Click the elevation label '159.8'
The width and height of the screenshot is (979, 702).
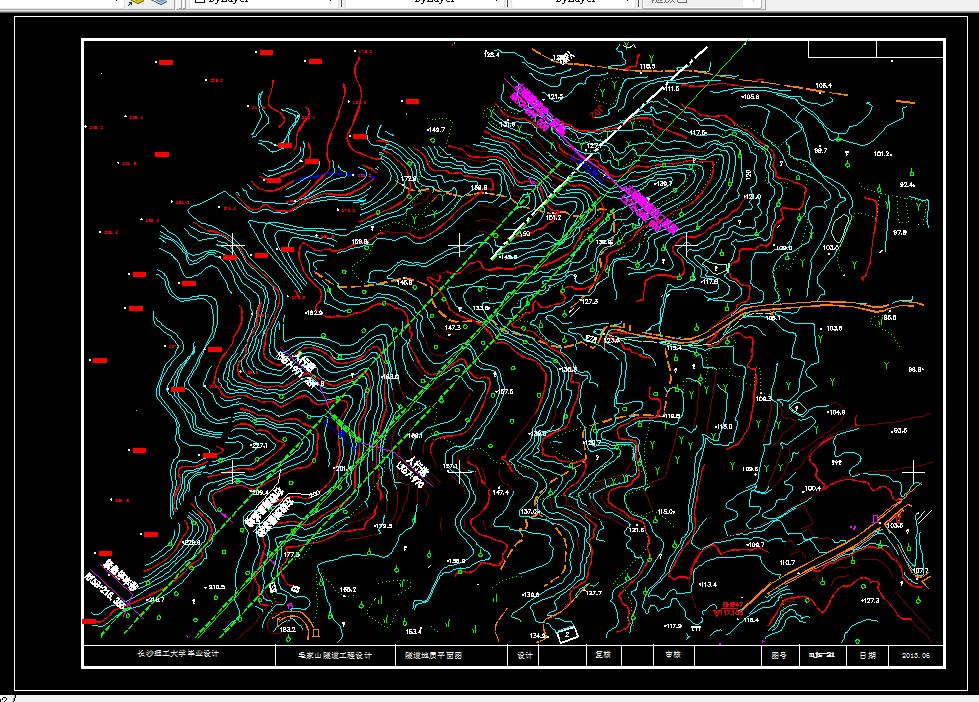(x=479, y=187)
